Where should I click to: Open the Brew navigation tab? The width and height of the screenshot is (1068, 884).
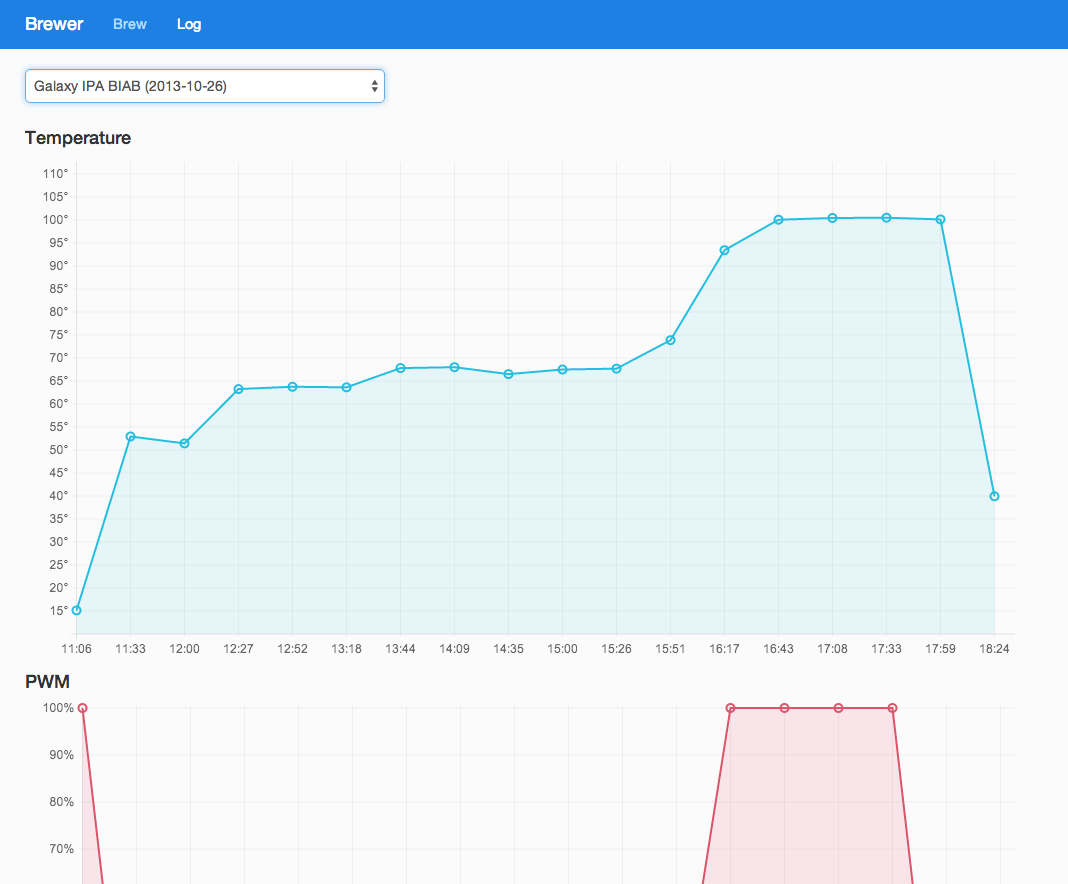coord(129,24)
